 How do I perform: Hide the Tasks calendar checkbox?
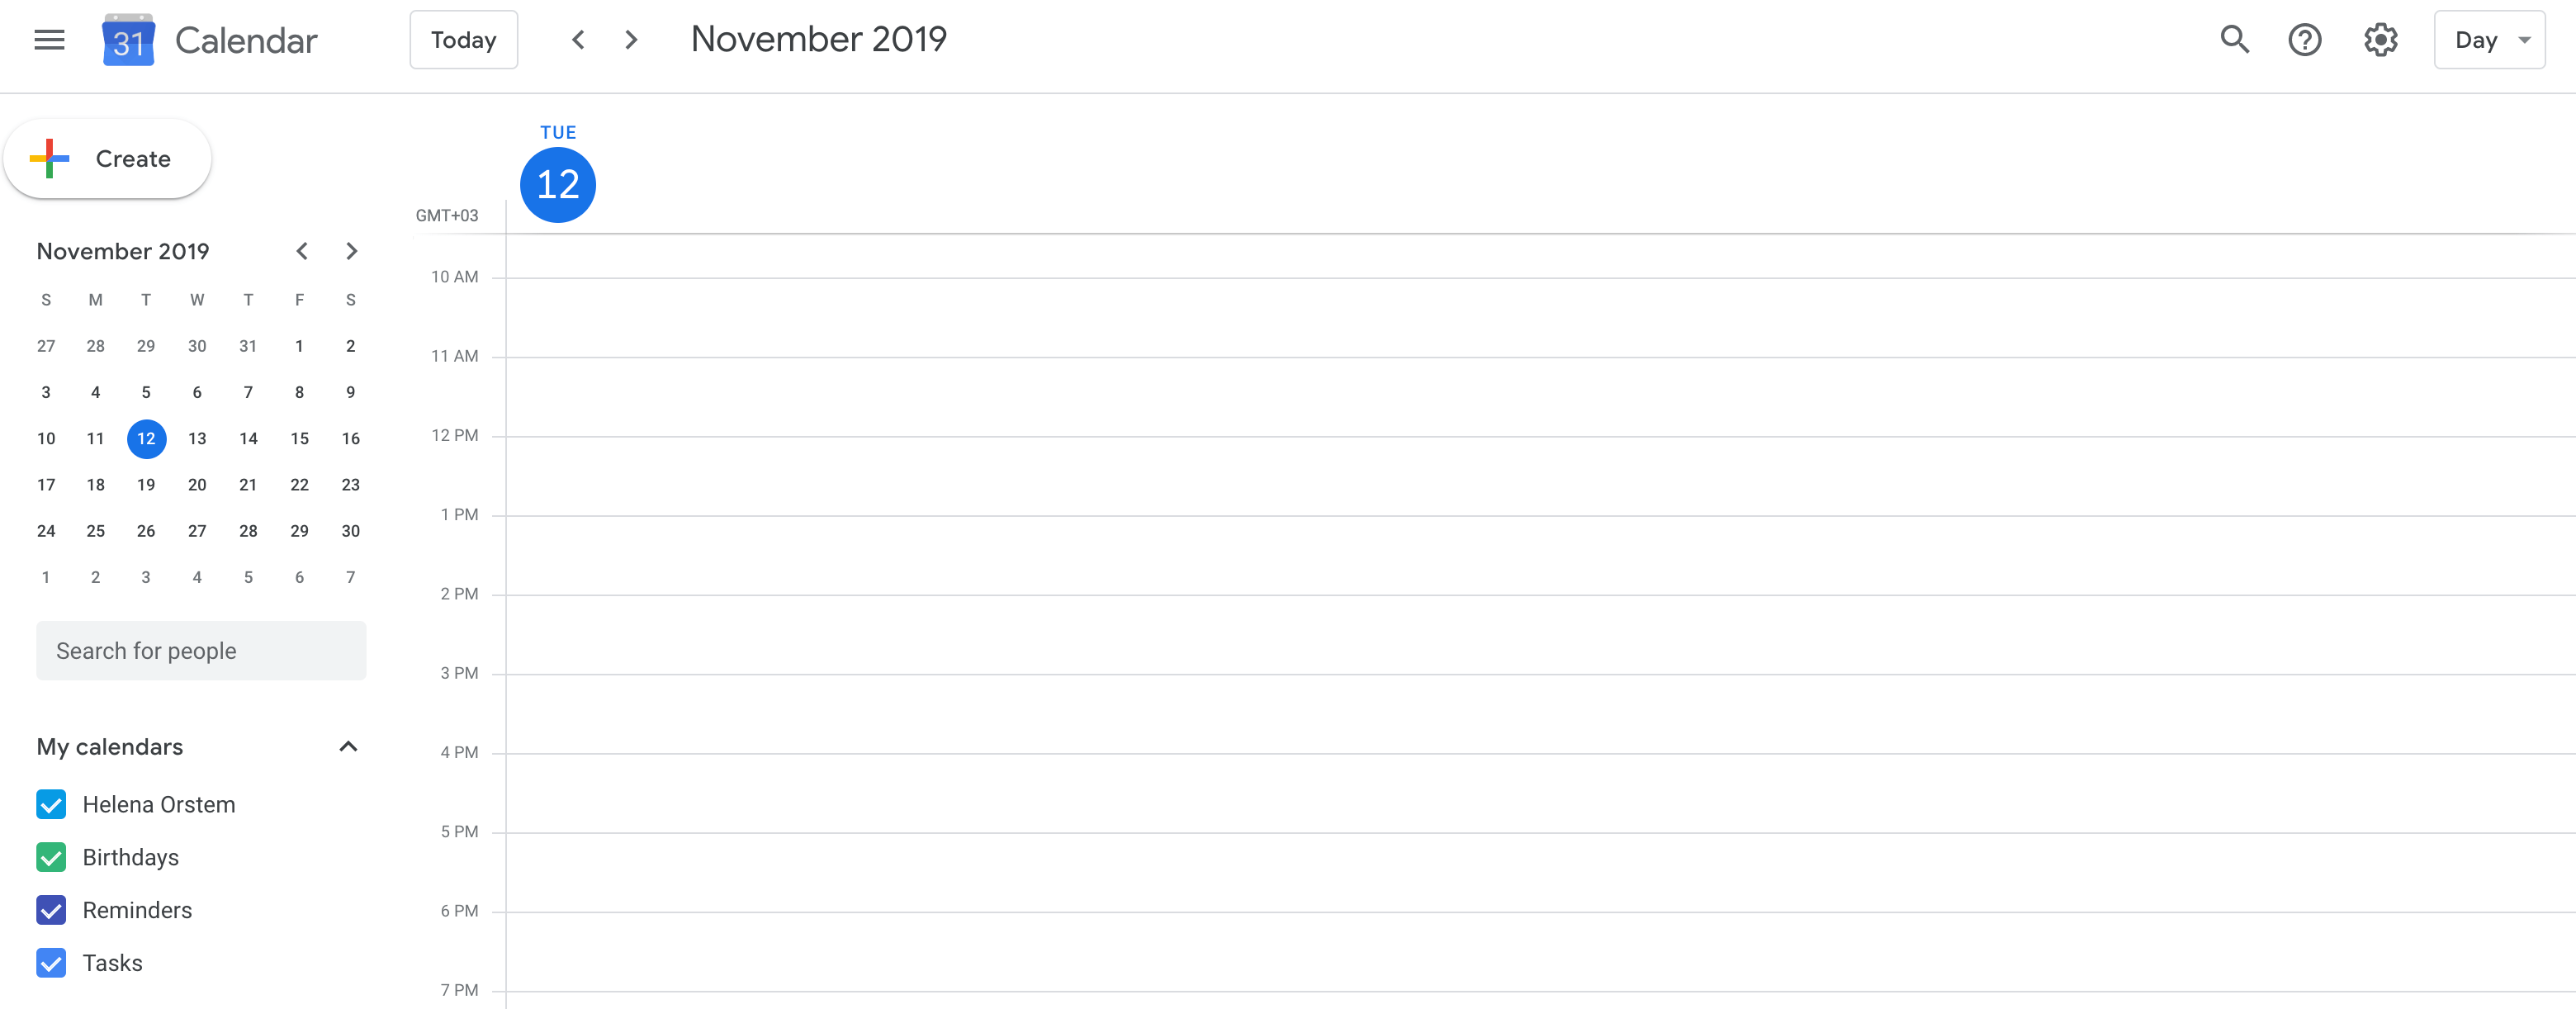pyautogui.click(x=51, y=963)
